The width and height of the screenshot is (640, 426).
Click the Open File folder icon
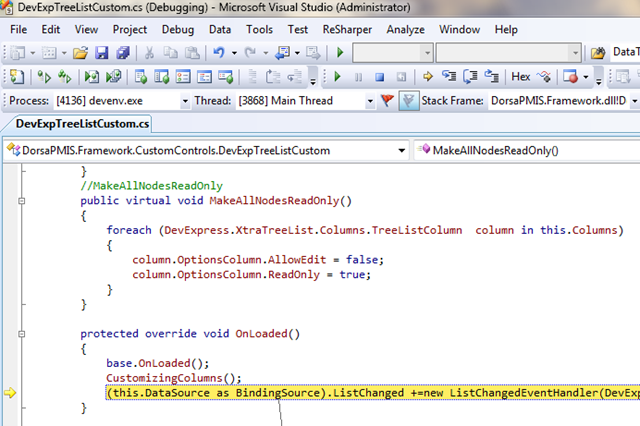click(80, 53)
